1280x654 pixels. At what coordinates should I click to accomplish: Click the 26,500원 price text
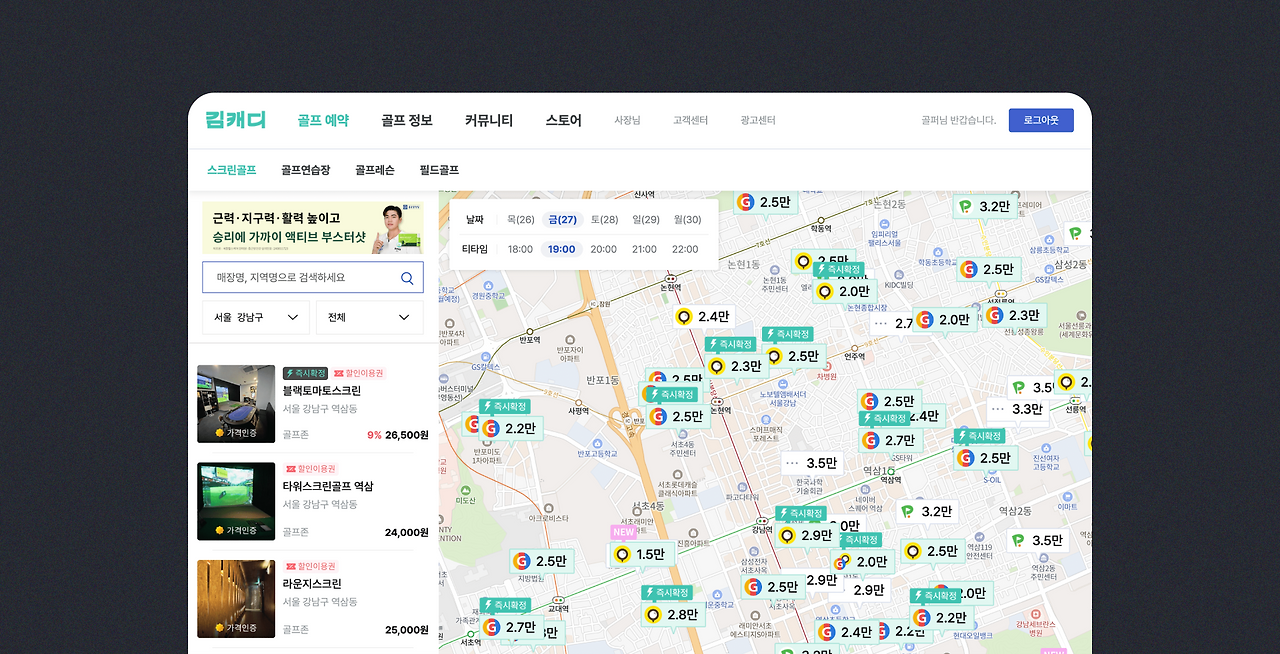(x=407, y=435)
